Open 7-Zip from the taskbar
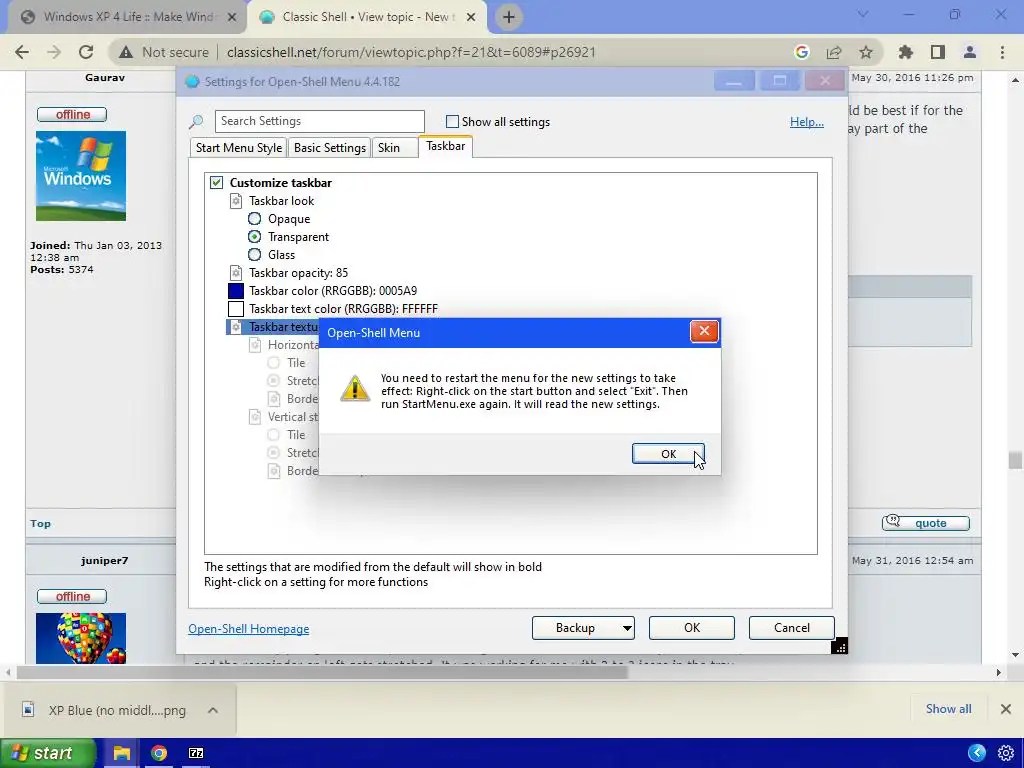 (196, 753)
